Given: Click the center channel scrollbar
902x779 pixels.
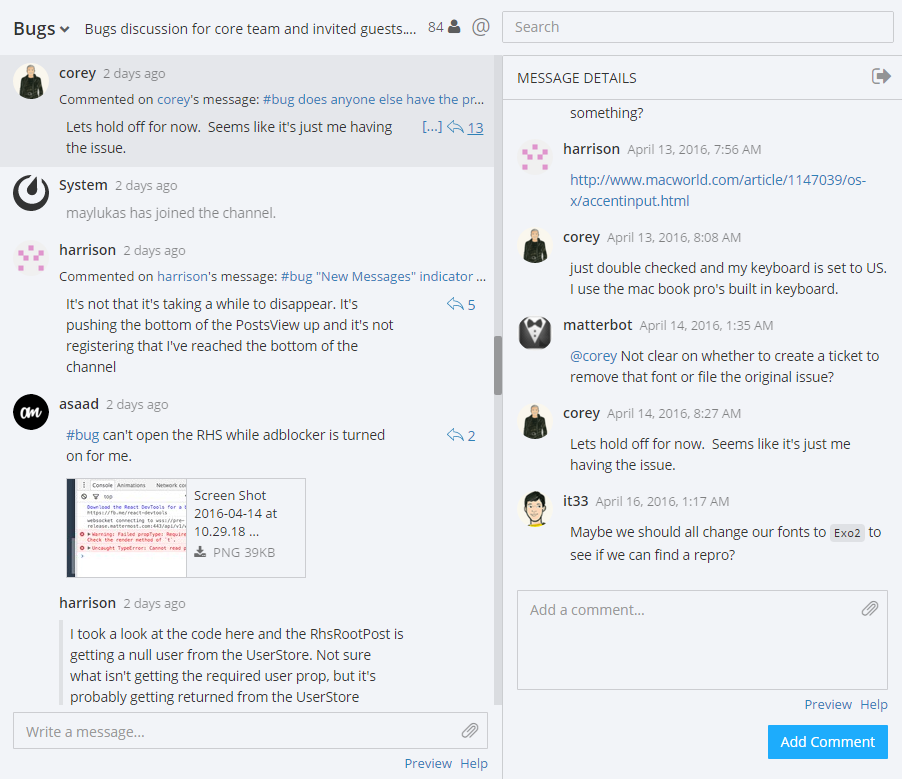Looking at the screenshot, I should tap(498, 365).
